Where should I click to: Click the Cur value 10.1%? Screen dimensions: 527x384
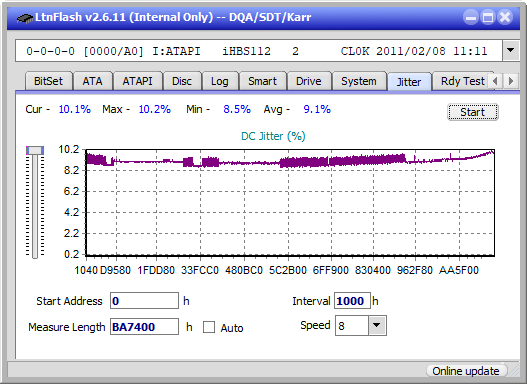(x=75, y=109)
